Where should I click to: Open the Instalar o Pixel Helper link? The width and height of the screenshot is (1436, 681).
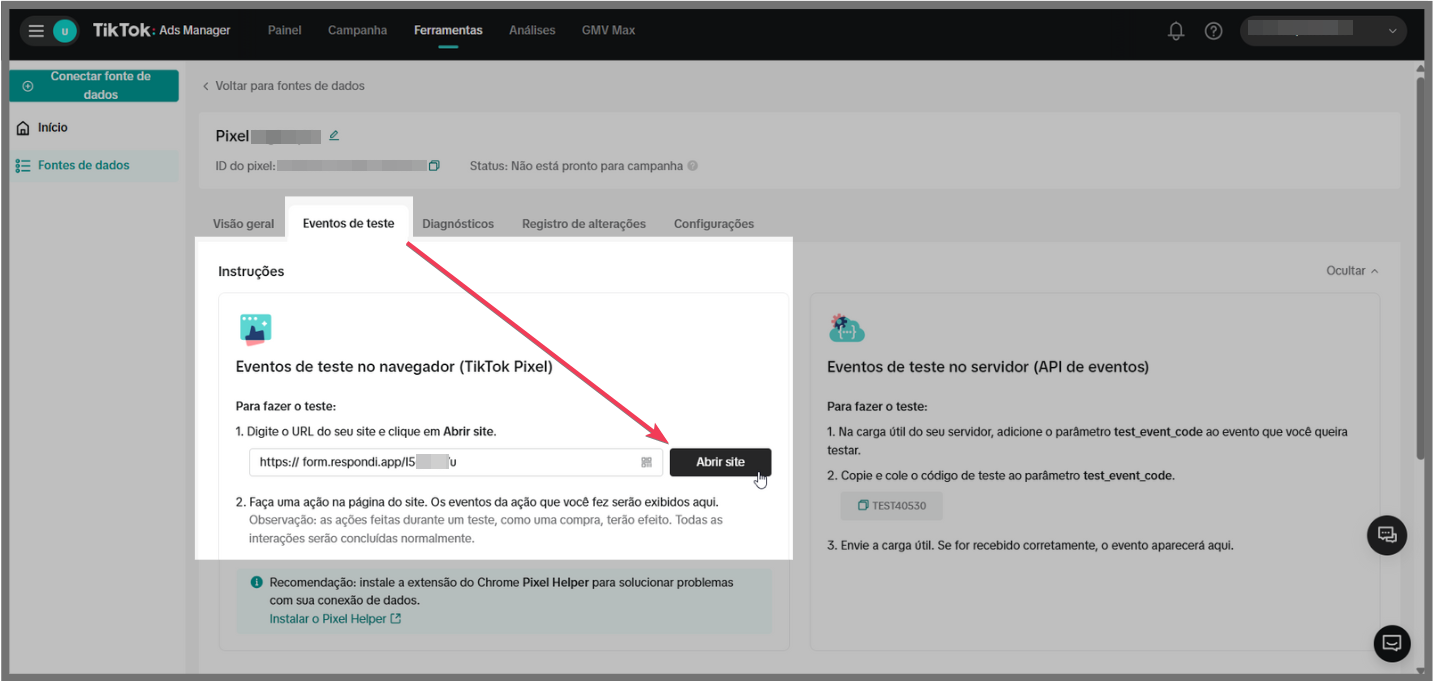tap(335, 619)
